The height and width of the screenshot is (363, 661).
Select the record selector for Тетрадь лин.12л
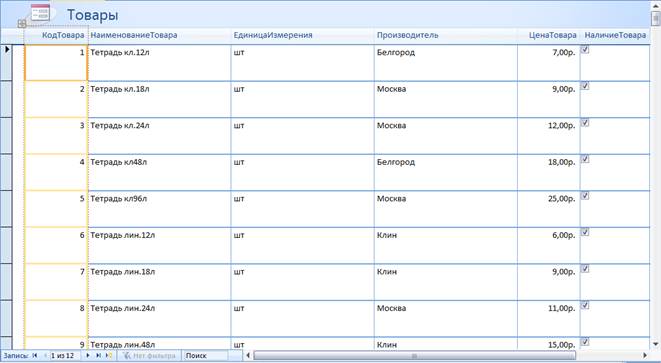(x=6, y=245)
